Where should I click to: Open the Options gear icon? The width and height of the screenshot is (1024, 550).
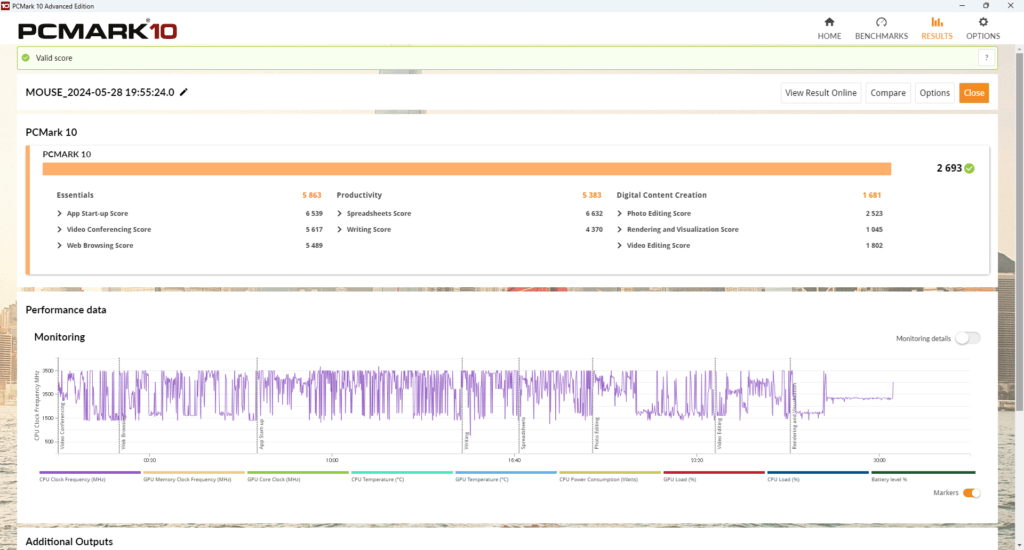tap(982, 22)
